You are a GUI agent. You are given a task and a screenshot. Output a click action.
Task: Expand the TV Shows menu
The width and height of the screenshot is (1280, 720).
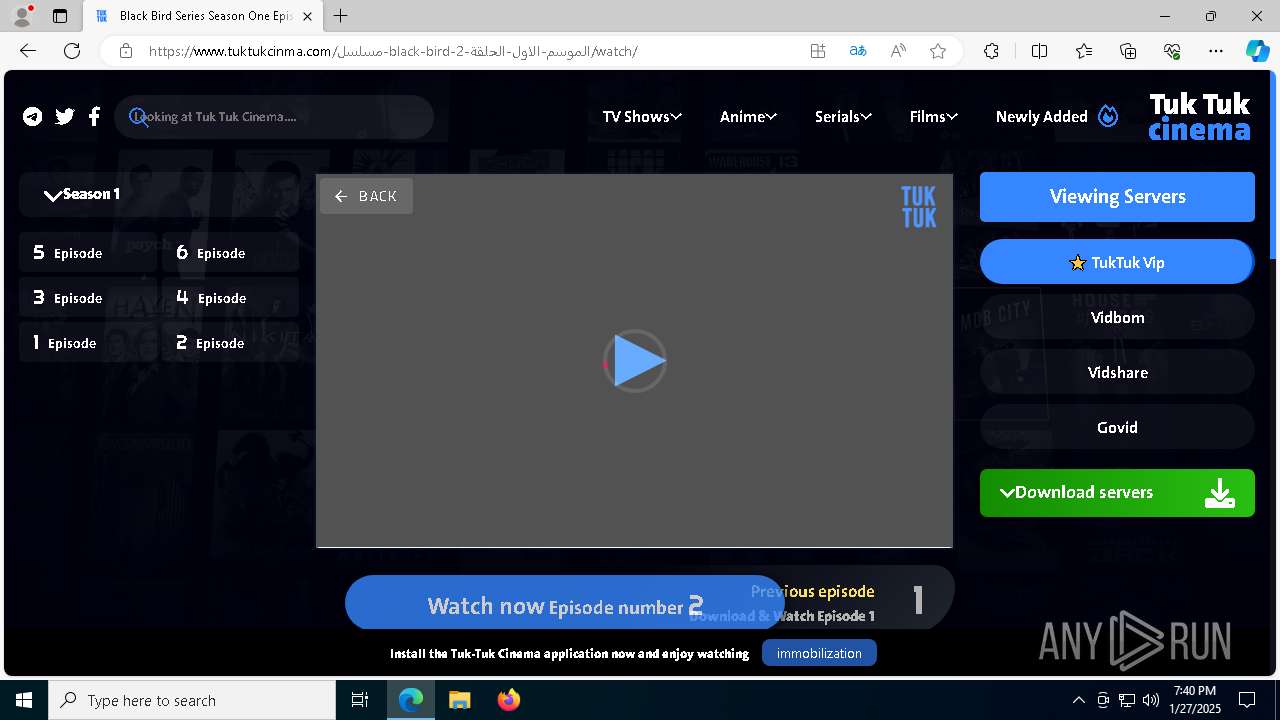(x=642, y=117)
